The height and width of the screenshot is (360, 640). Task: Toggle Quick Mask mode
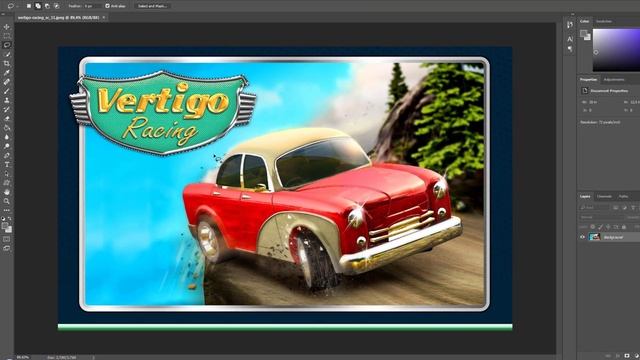click(x=7, y=239)
